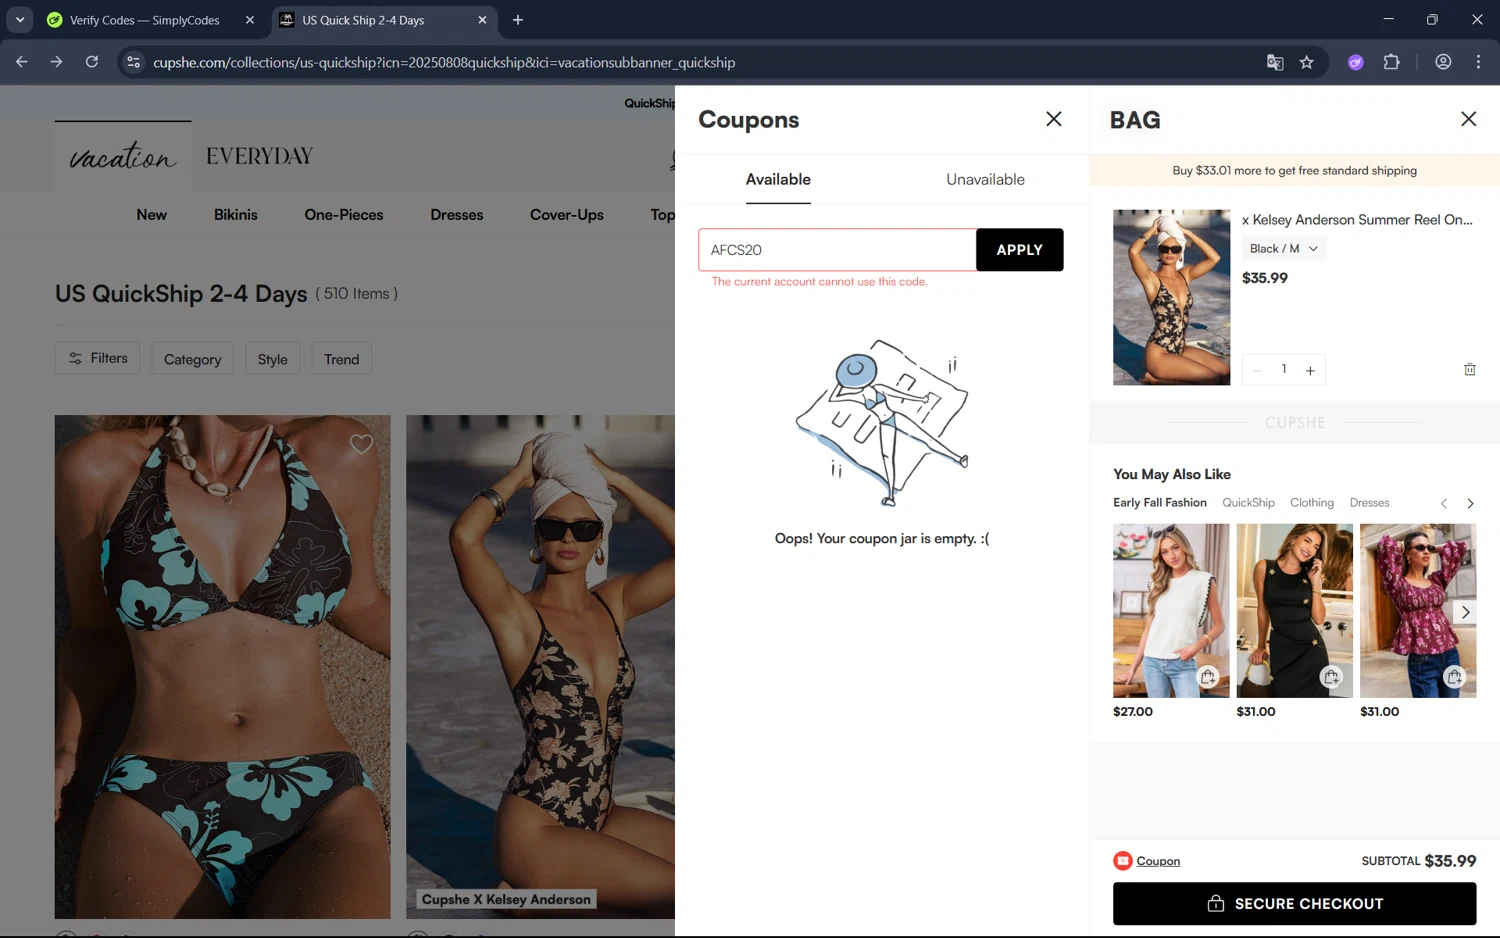Add the $31.00 black dress to bag
The width and height of the screenshot is (1500, 938).
click(x=1331, y=677)
